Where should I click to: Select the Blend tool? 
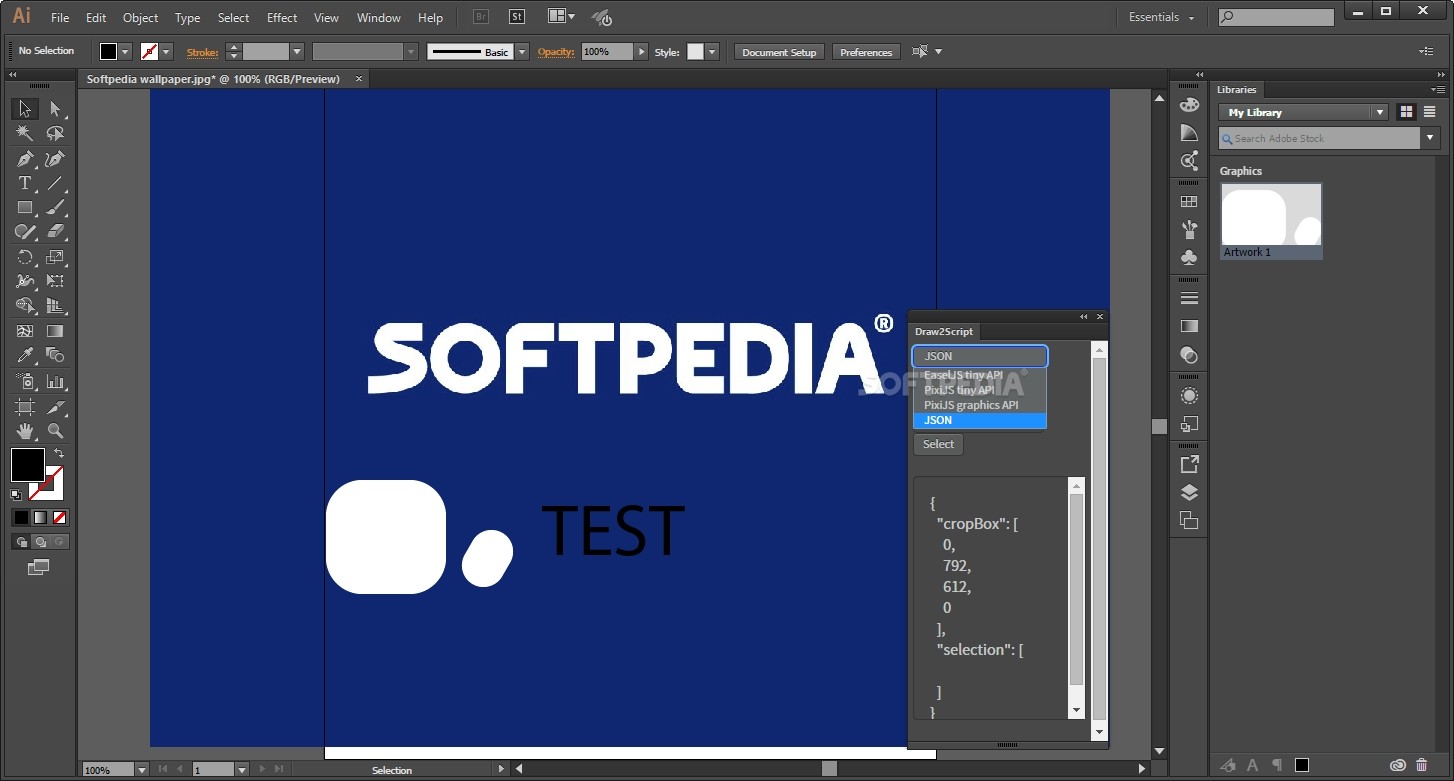point(55,355)
